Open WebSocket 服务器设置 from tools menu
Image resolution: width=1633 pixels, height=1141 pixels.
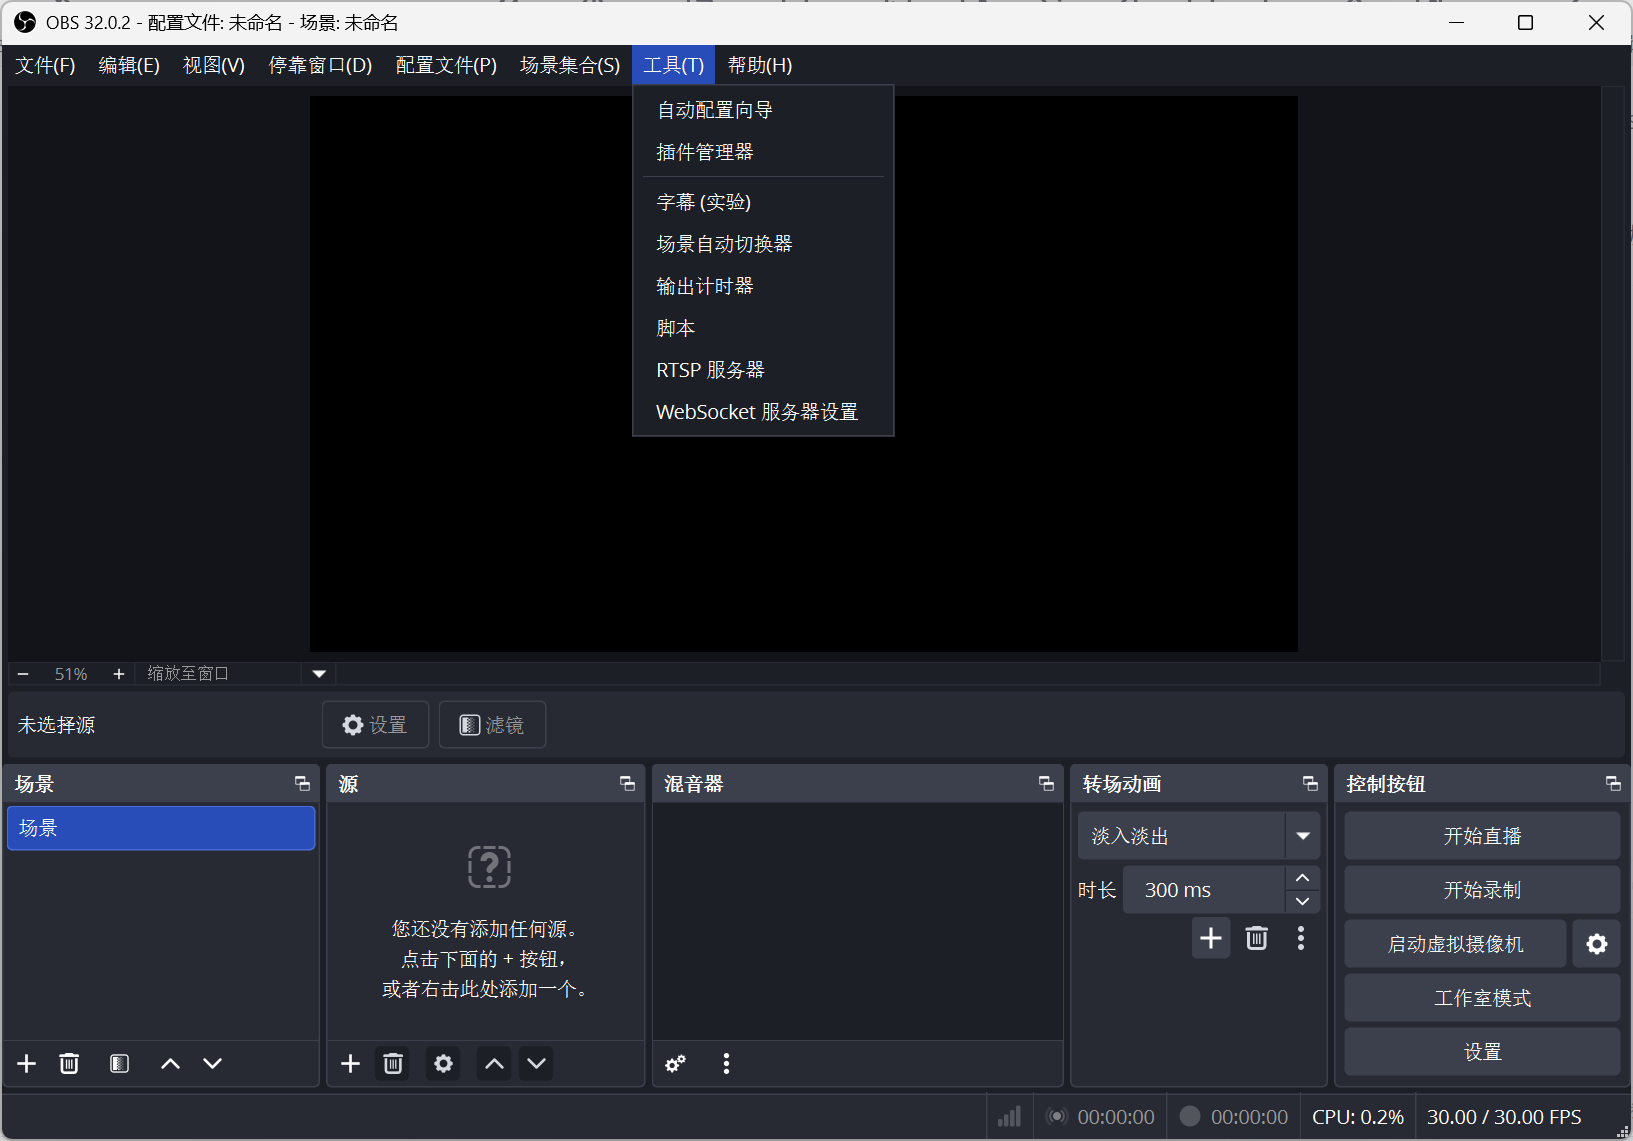click(x=756, y=411)
